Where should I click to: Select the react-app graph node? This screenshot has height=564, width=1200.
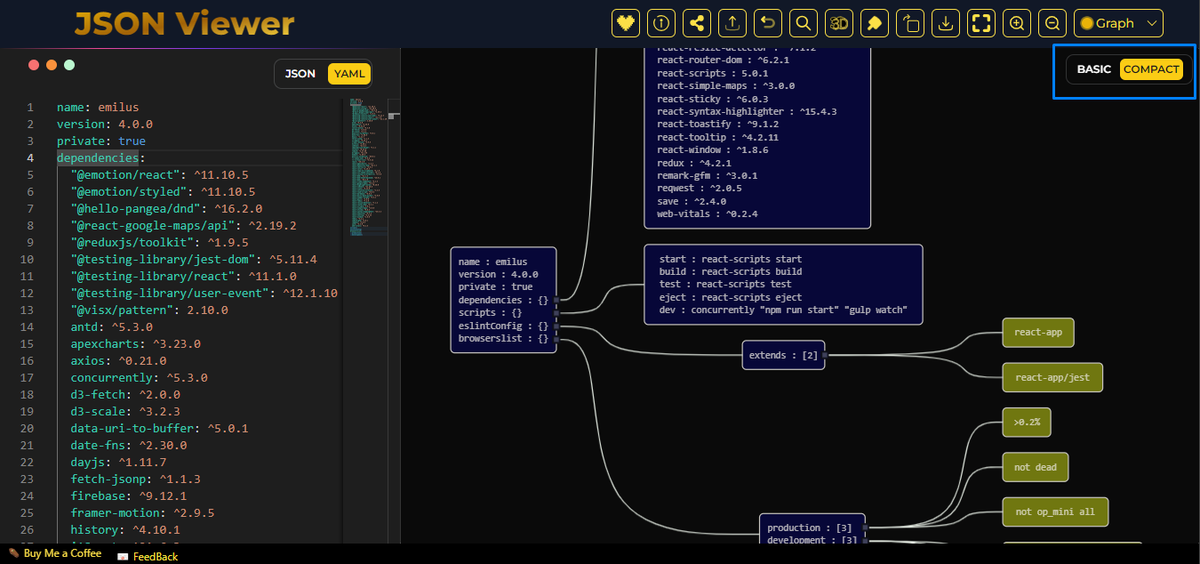coord(1038,332)
